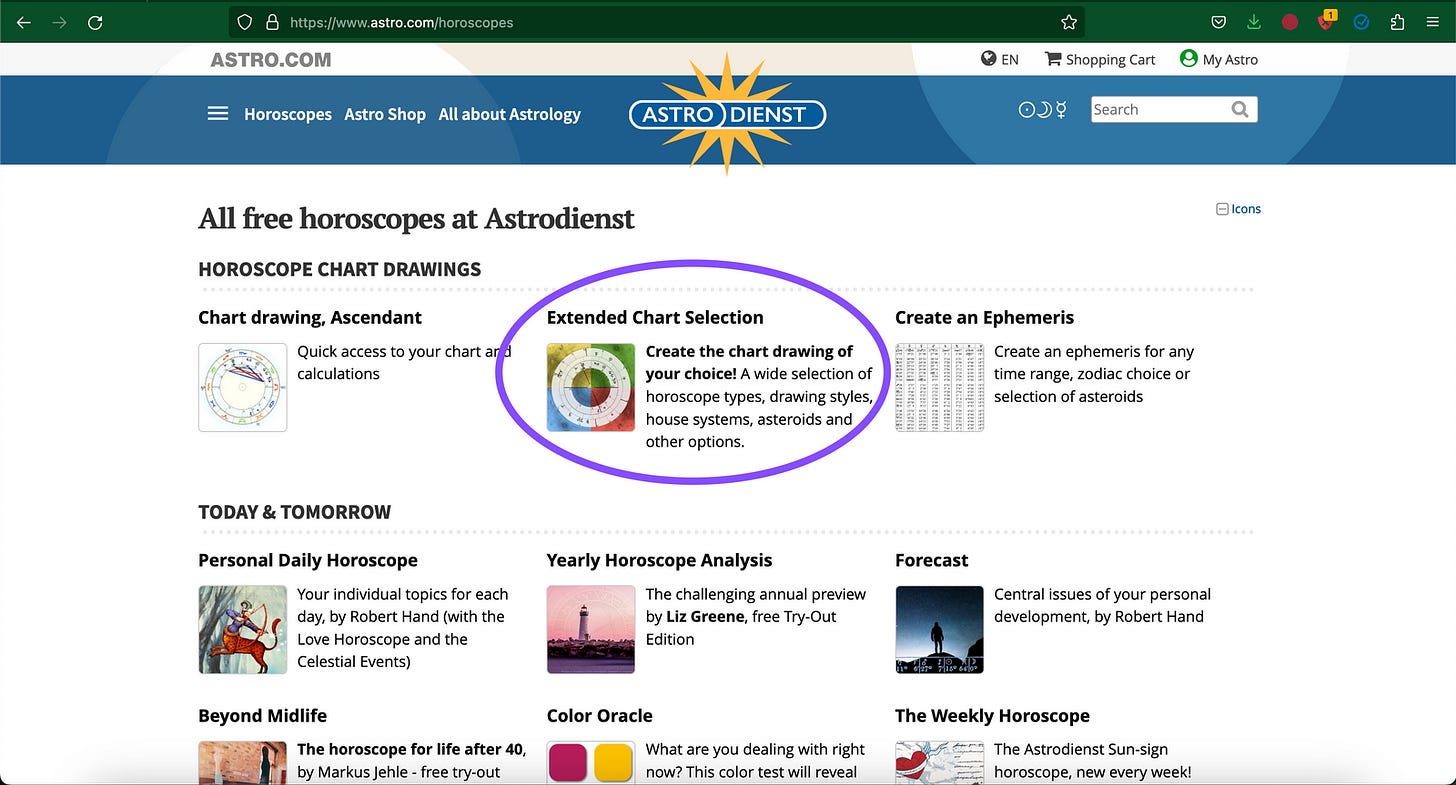Open the Forecast heading link
This screenshot has height=785, width=1456.
(x=932, y=560)
